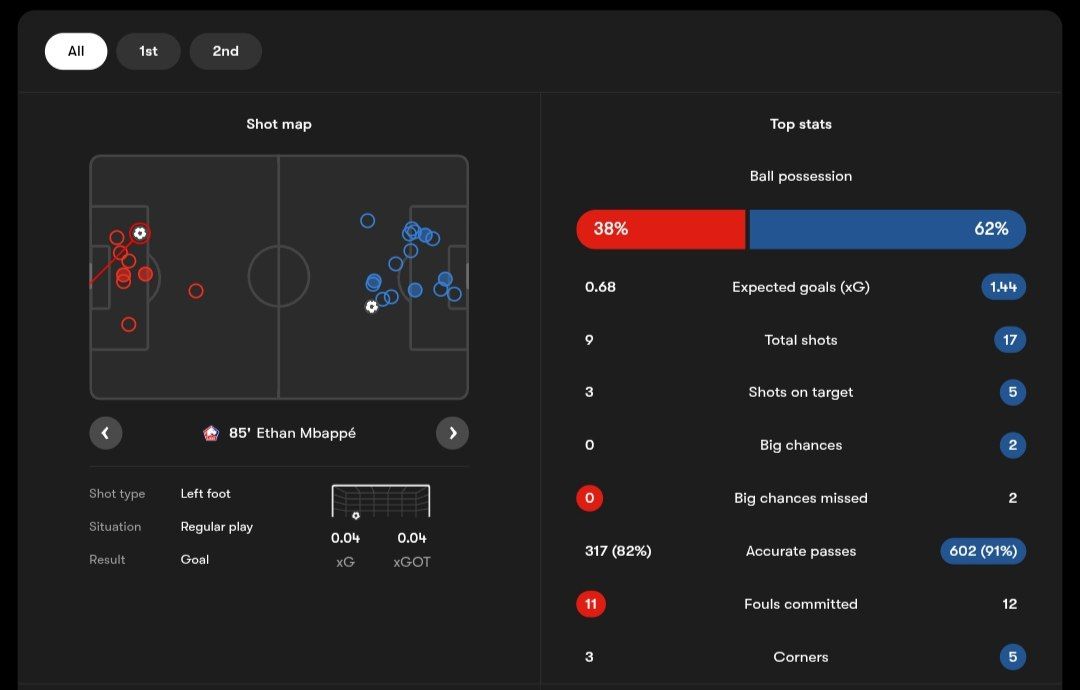Select the lowest red shot marker in the box
This screenshot has width=1080, height=690.
click(x=128, y=324)
